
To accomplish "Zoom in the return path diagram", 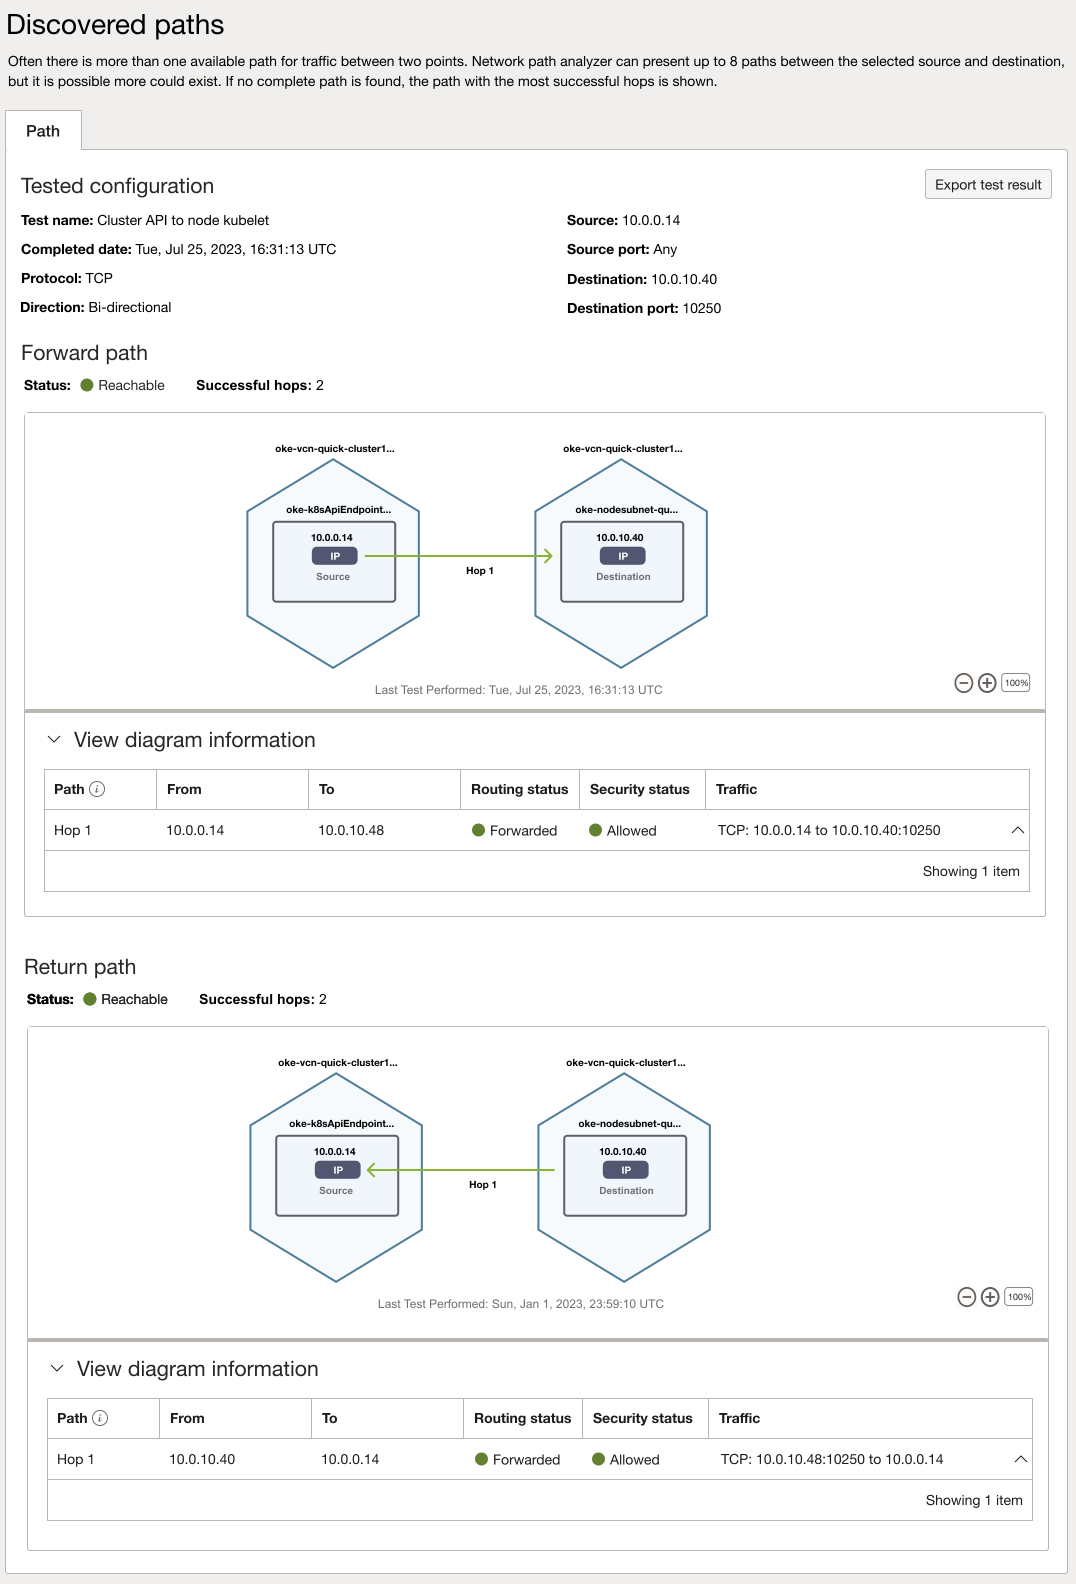I will [990, 1297].
